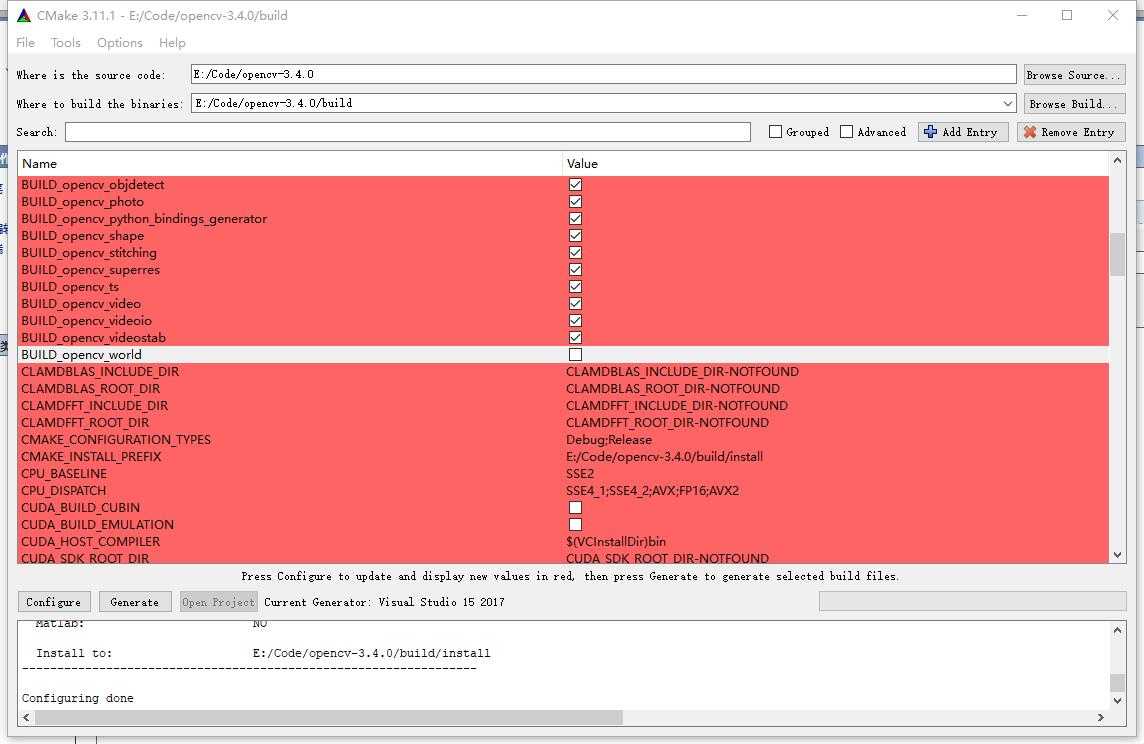Viewport: 1144px width, 744px height.
Task: Click the cache table vertical scrollbar thumb
Action: tap(1117, 254)
